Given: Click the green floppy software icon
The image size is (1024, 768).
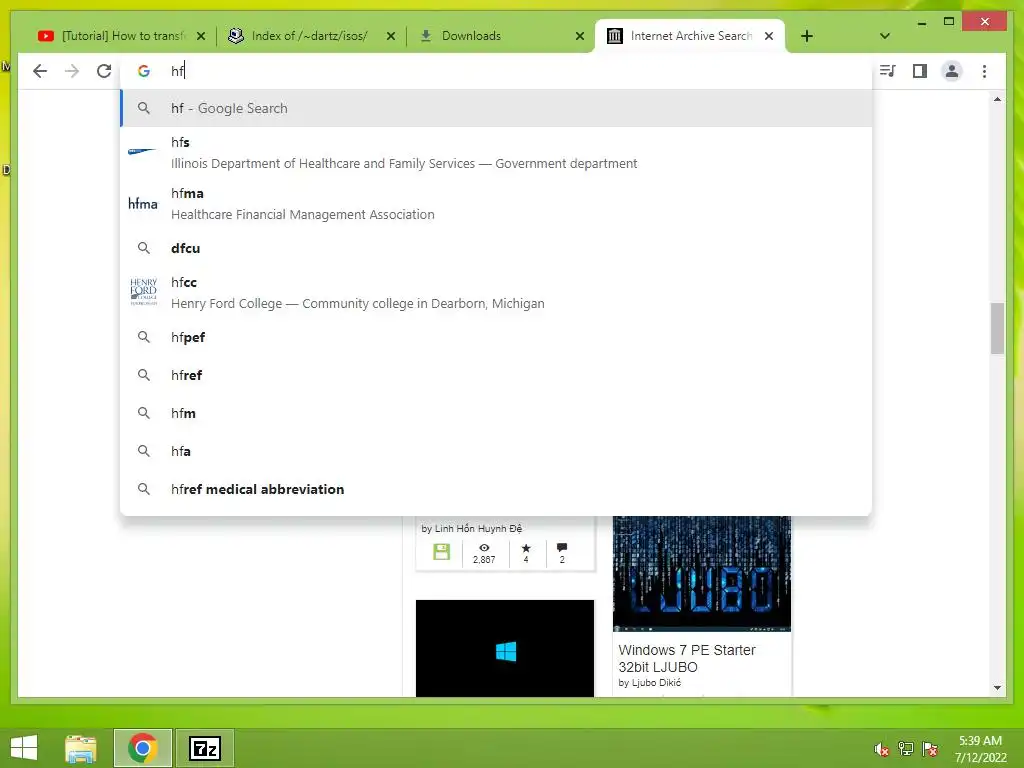Looking at the screenshot, I should click(441, 552).
